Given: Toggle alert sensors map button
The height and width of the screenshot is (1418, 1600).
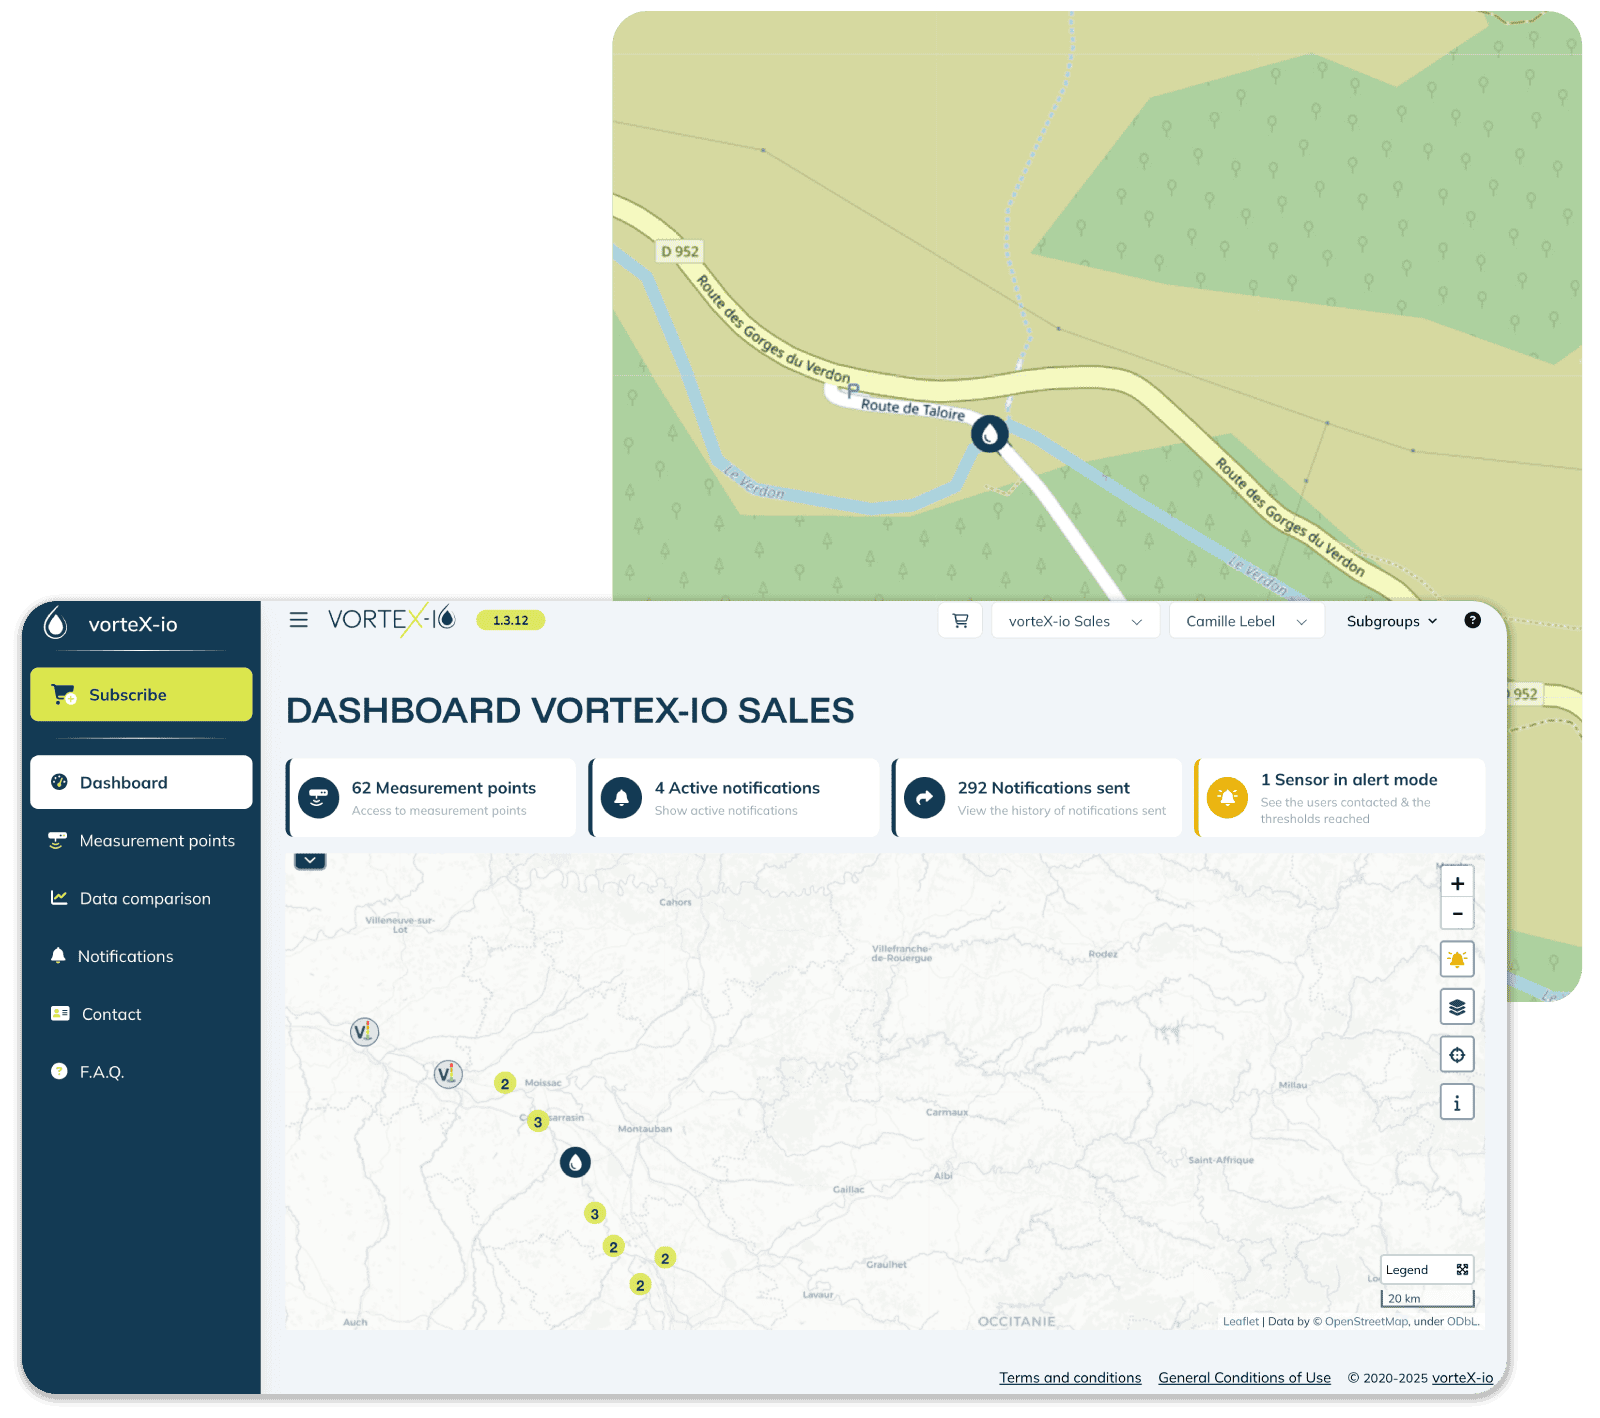Looking at the screenshot, I should pos(1457,959).
